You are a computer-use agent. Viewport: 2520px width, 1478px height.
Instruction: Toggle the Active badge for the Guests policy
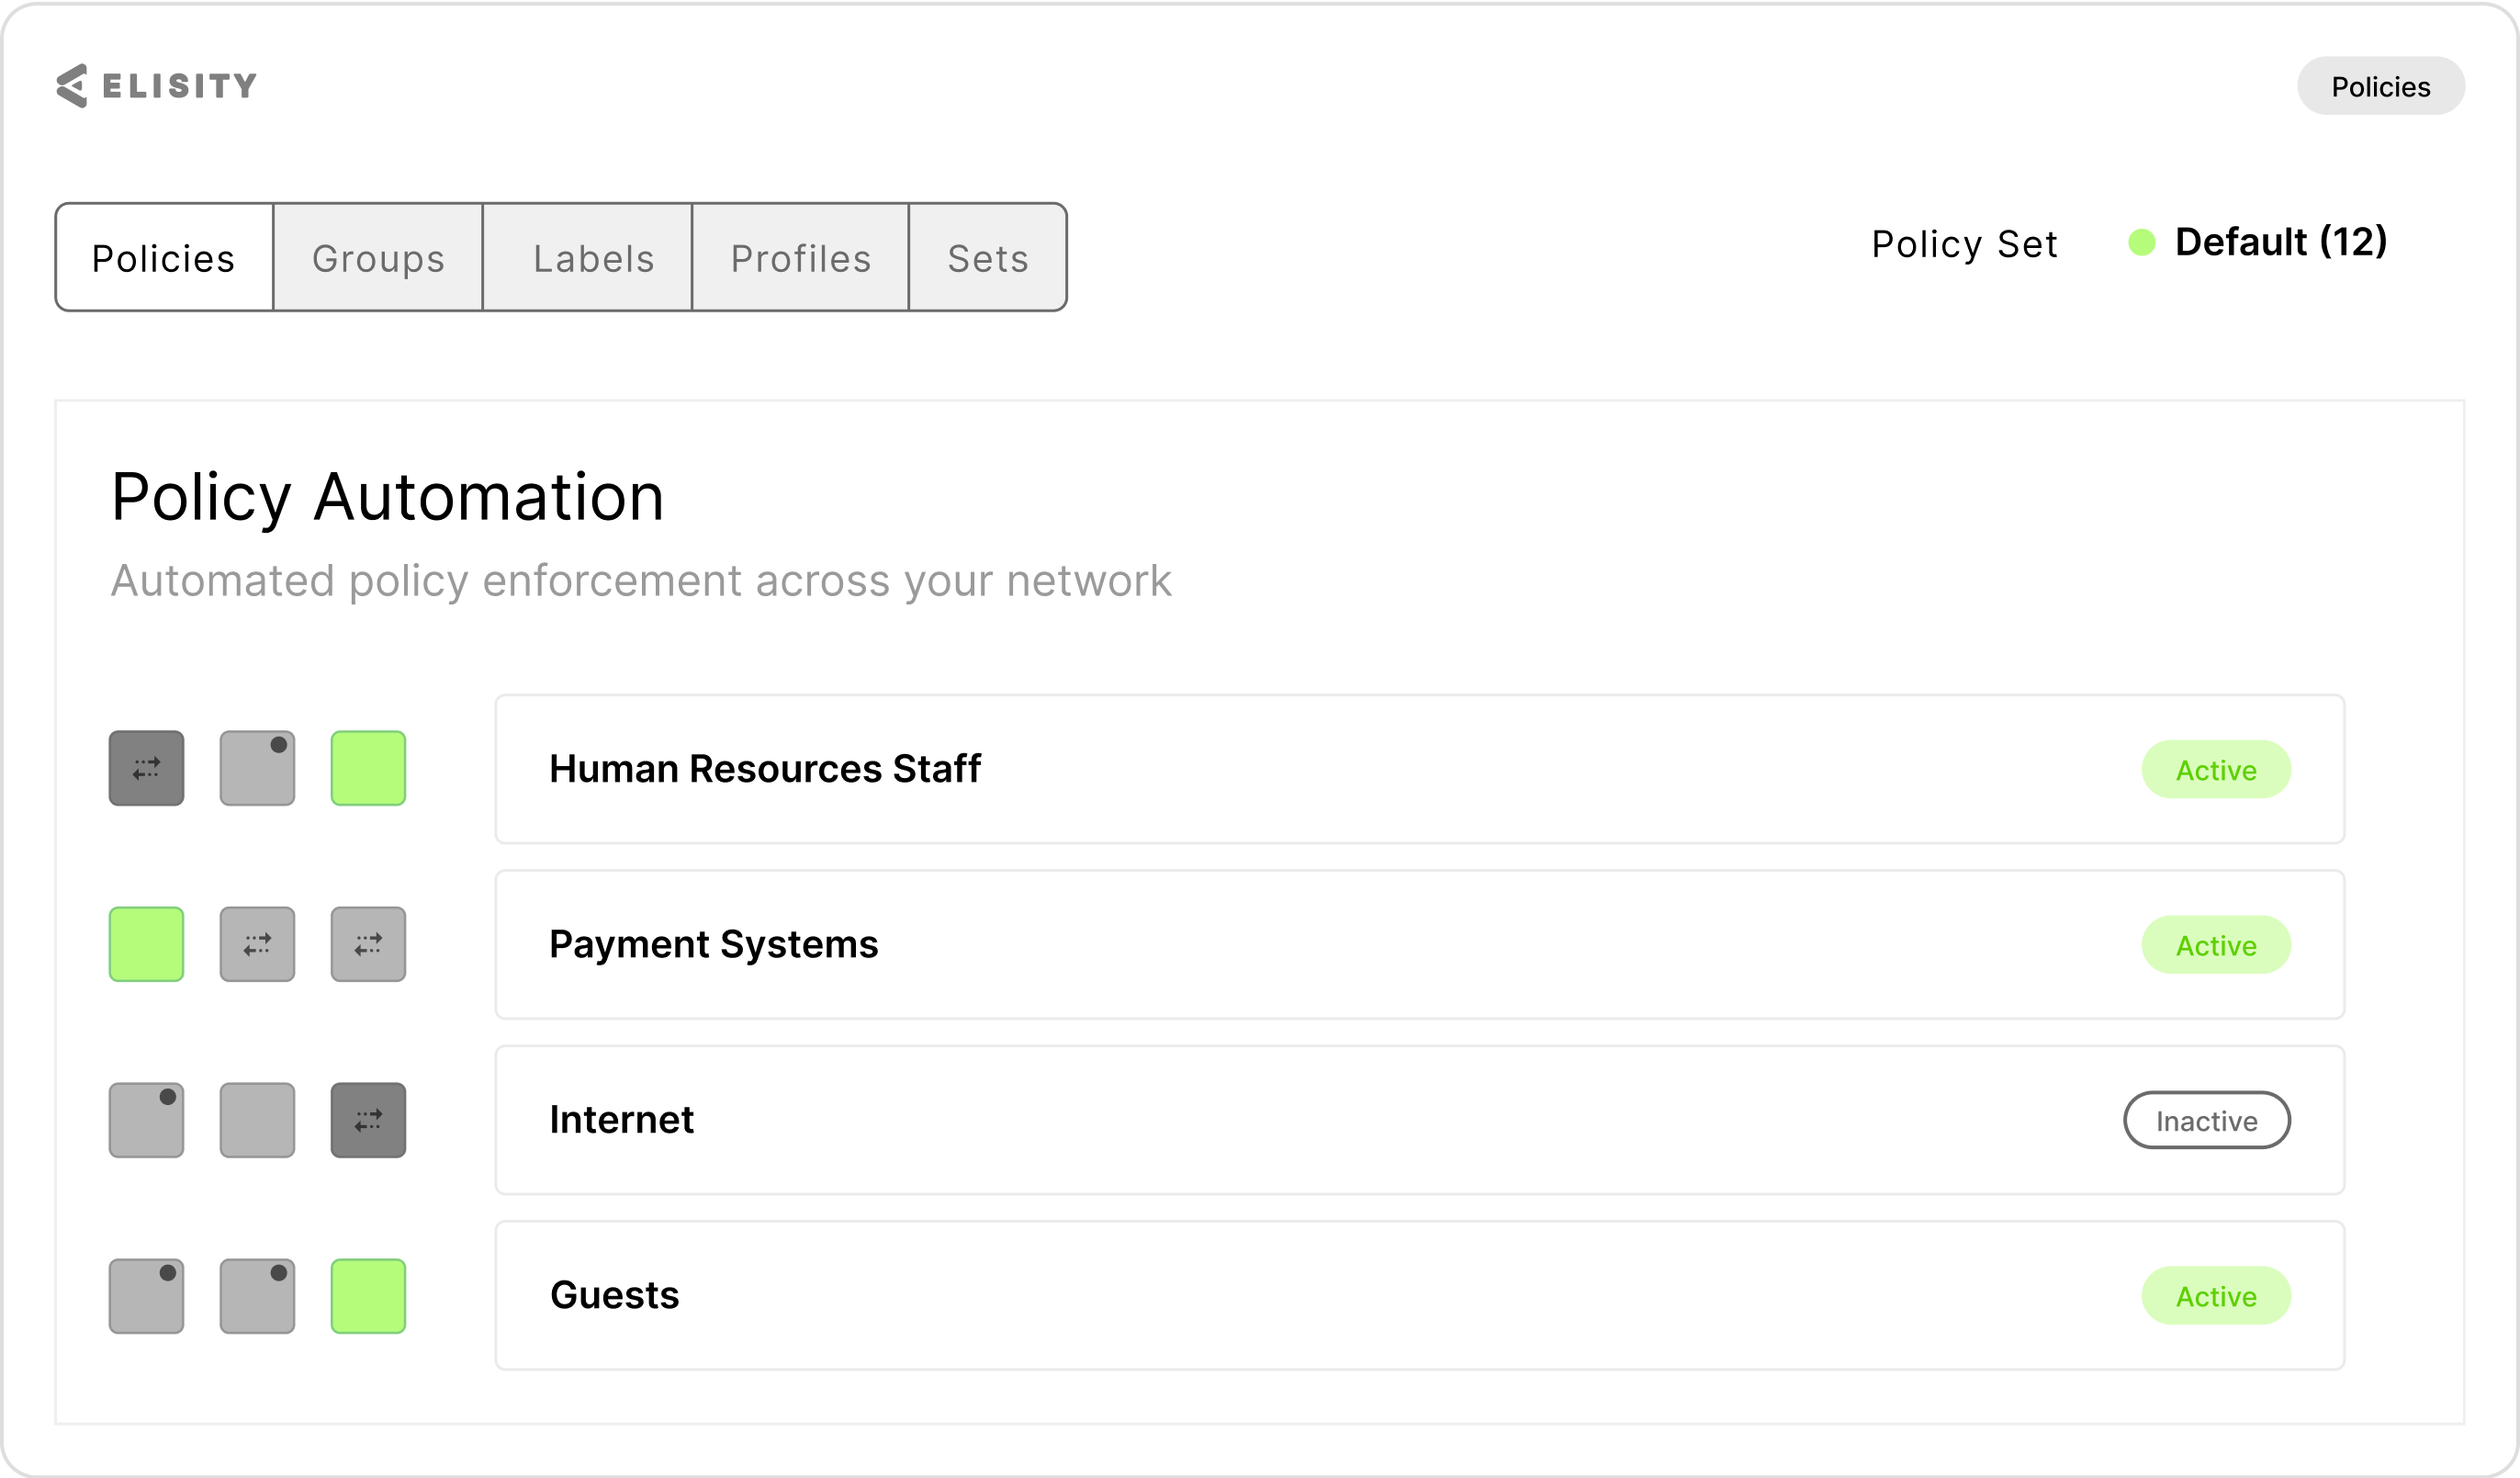coord(2217,1296)
